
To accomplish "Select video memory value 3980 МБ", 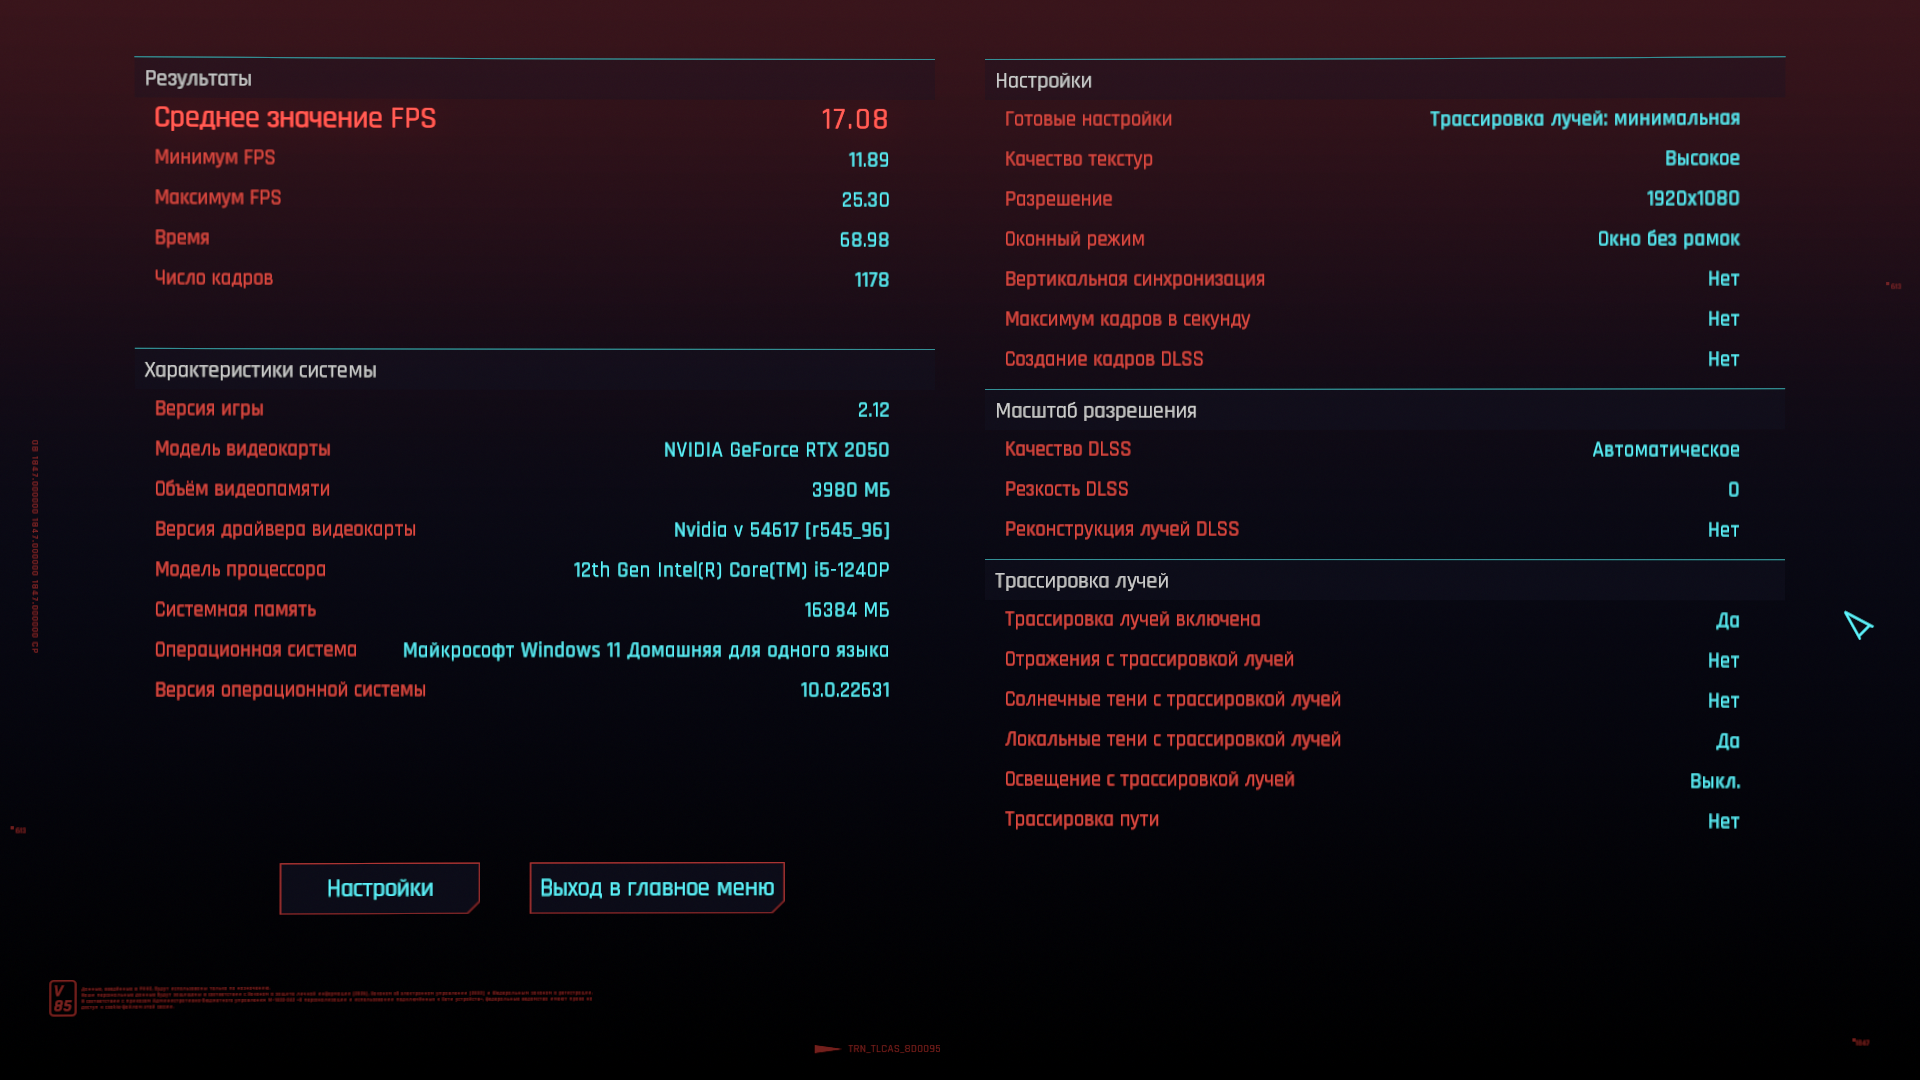I will pos(850,490).
